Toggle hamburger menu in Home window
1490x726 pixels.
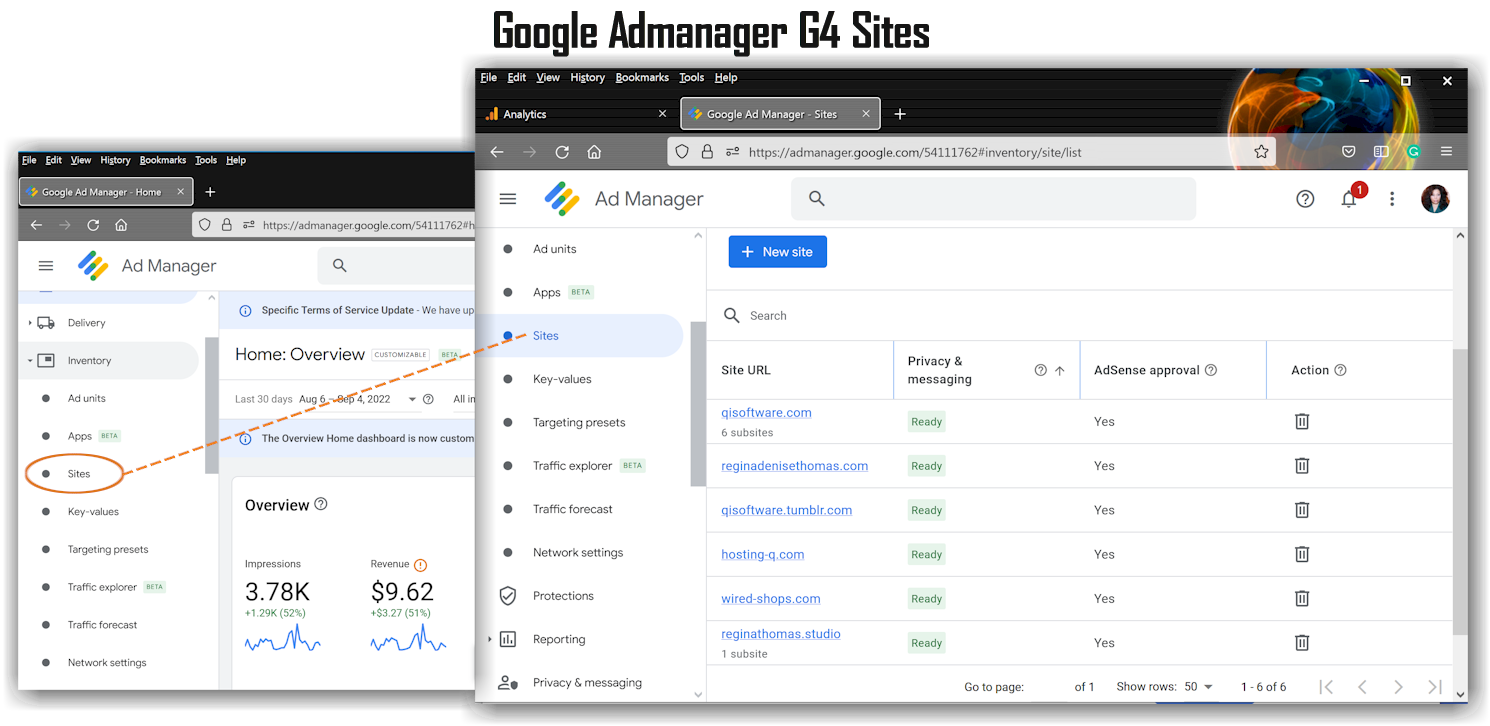45,265
